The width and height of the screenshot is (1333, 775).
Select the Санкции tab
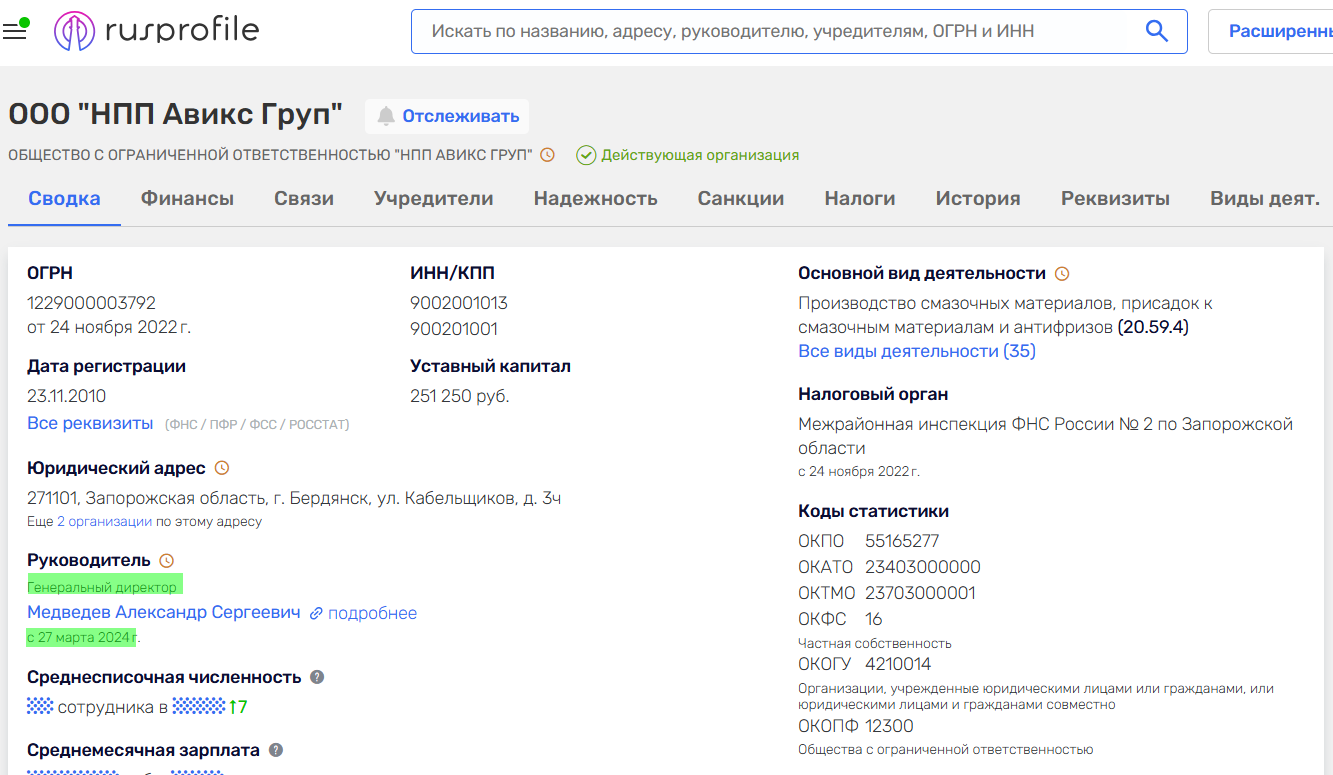pos(740,198)
